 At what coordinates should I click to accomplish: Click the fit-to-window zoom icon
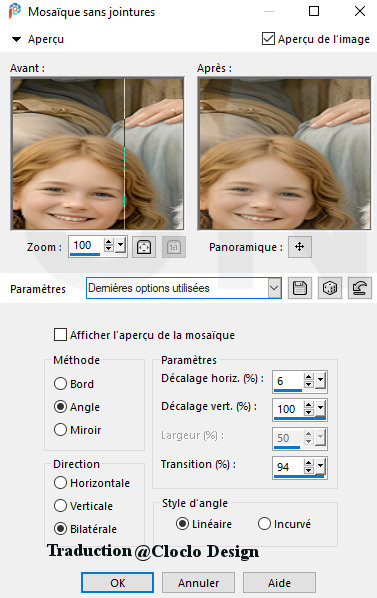(x=144, y=247)
